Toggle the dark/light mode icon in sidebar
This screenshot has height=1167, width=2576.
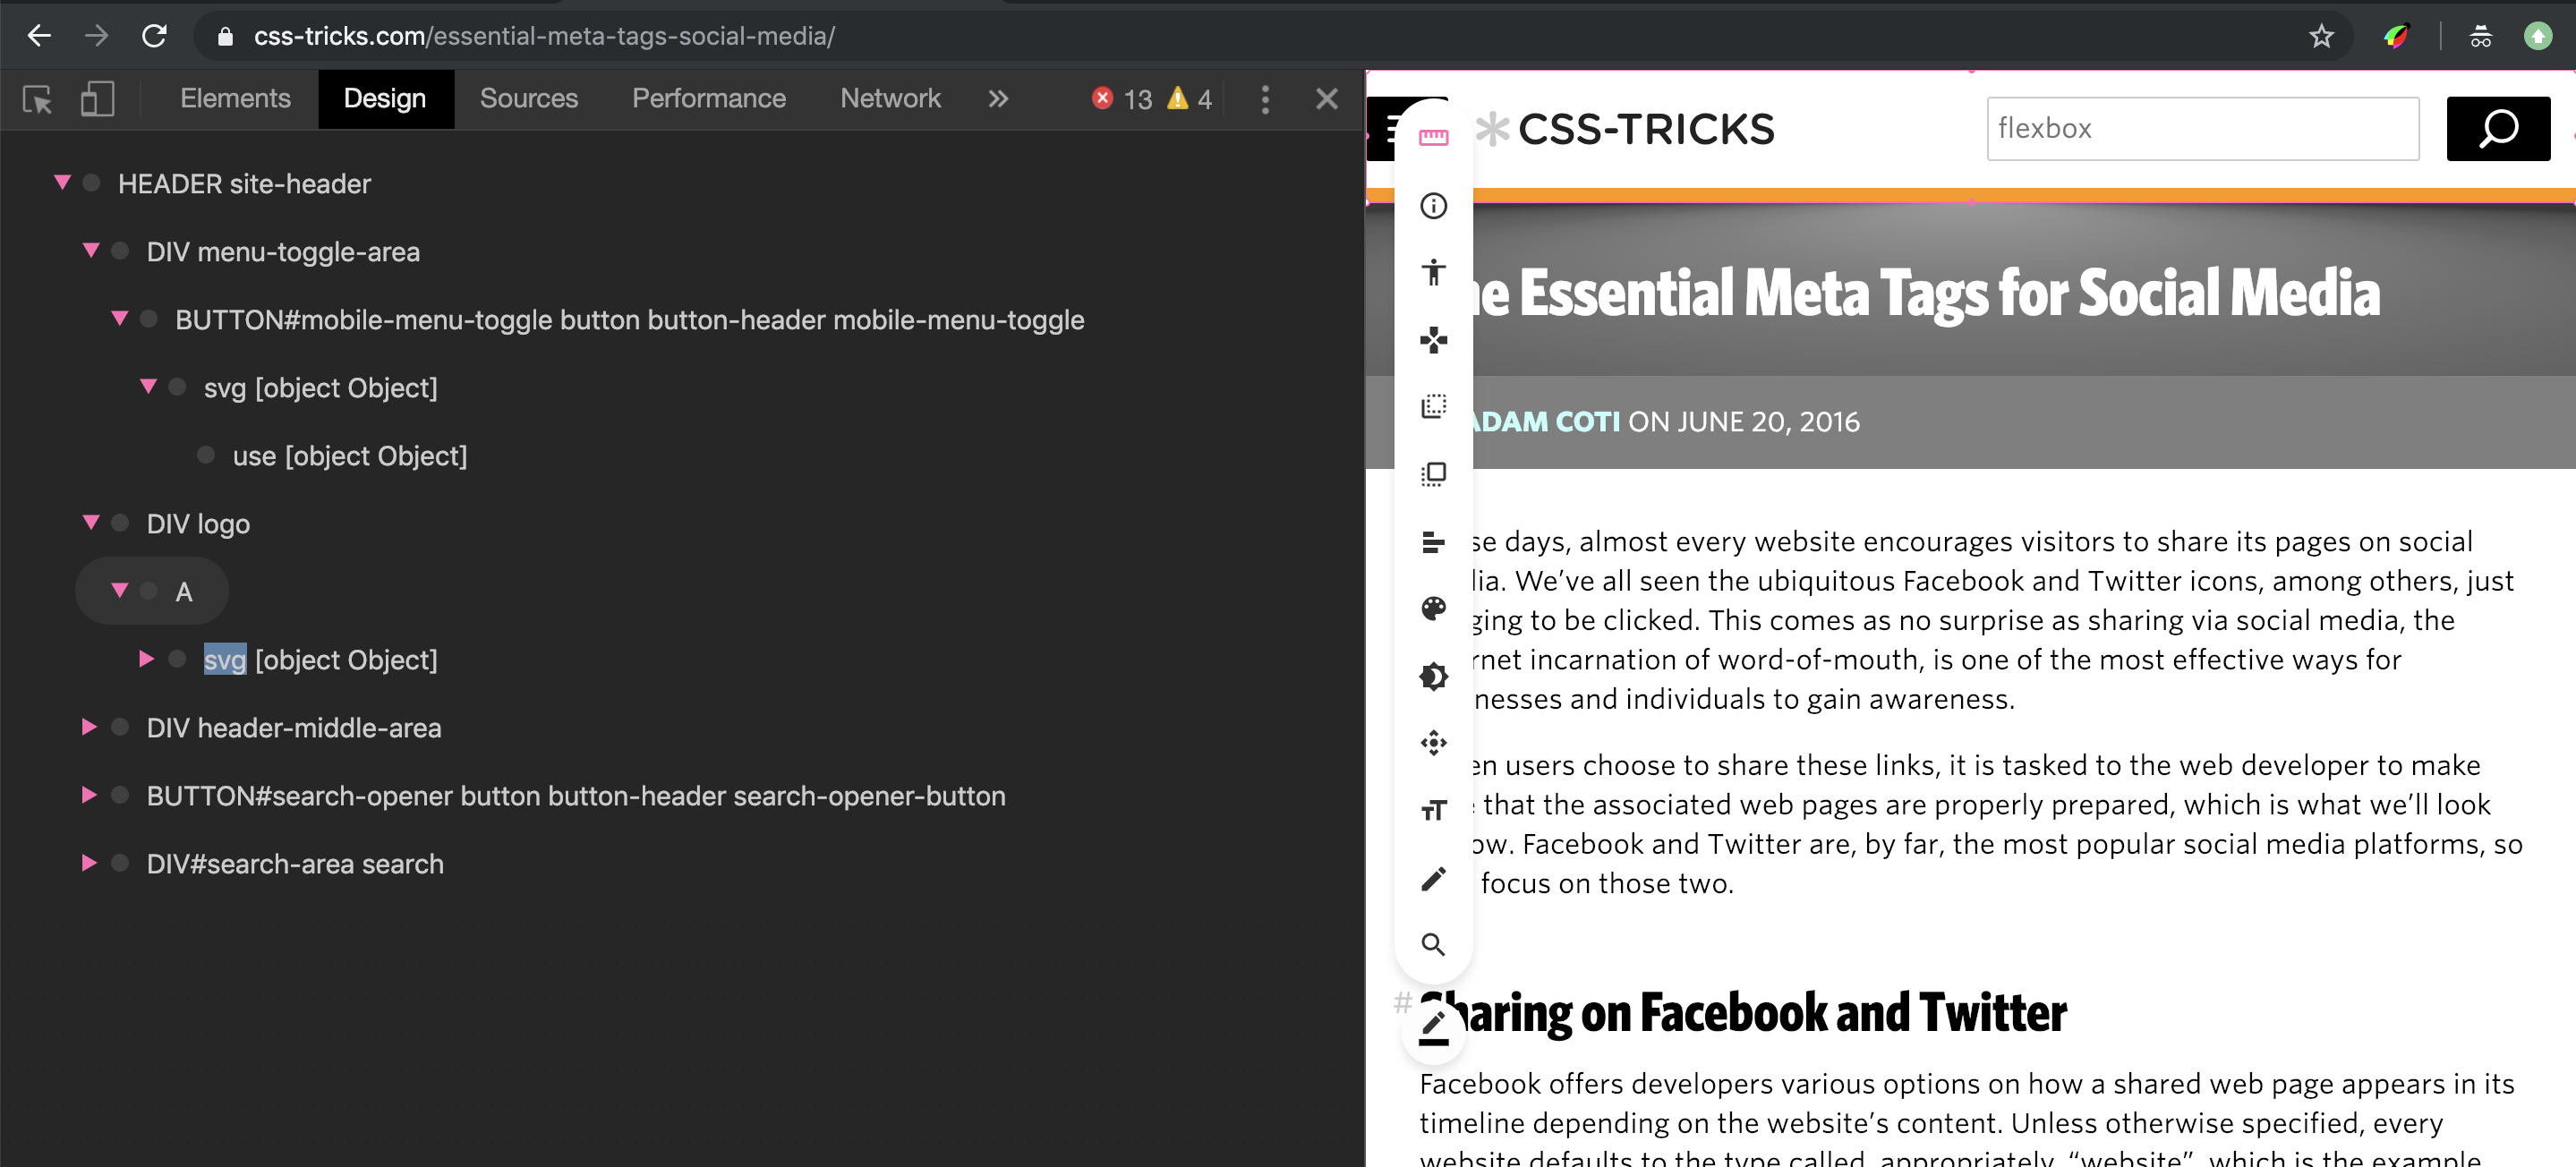tap(1433, 676)
